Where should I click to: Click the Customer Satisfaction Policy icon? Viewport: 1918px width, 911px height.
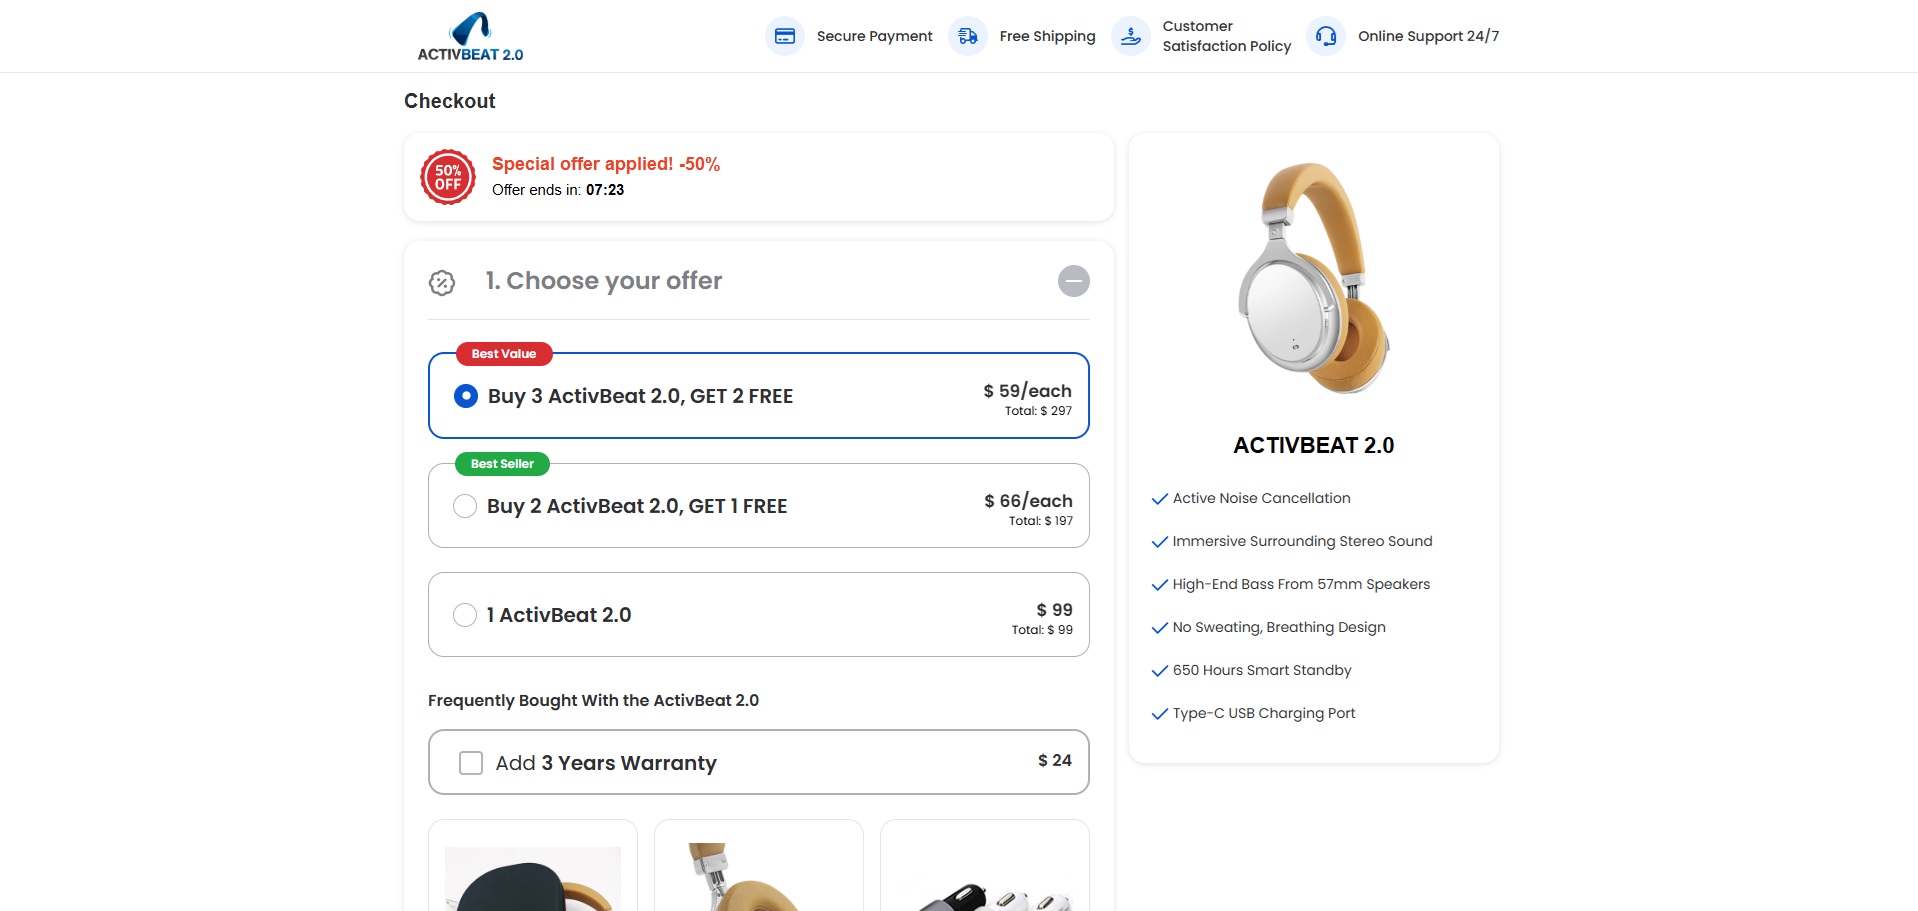1131,37
